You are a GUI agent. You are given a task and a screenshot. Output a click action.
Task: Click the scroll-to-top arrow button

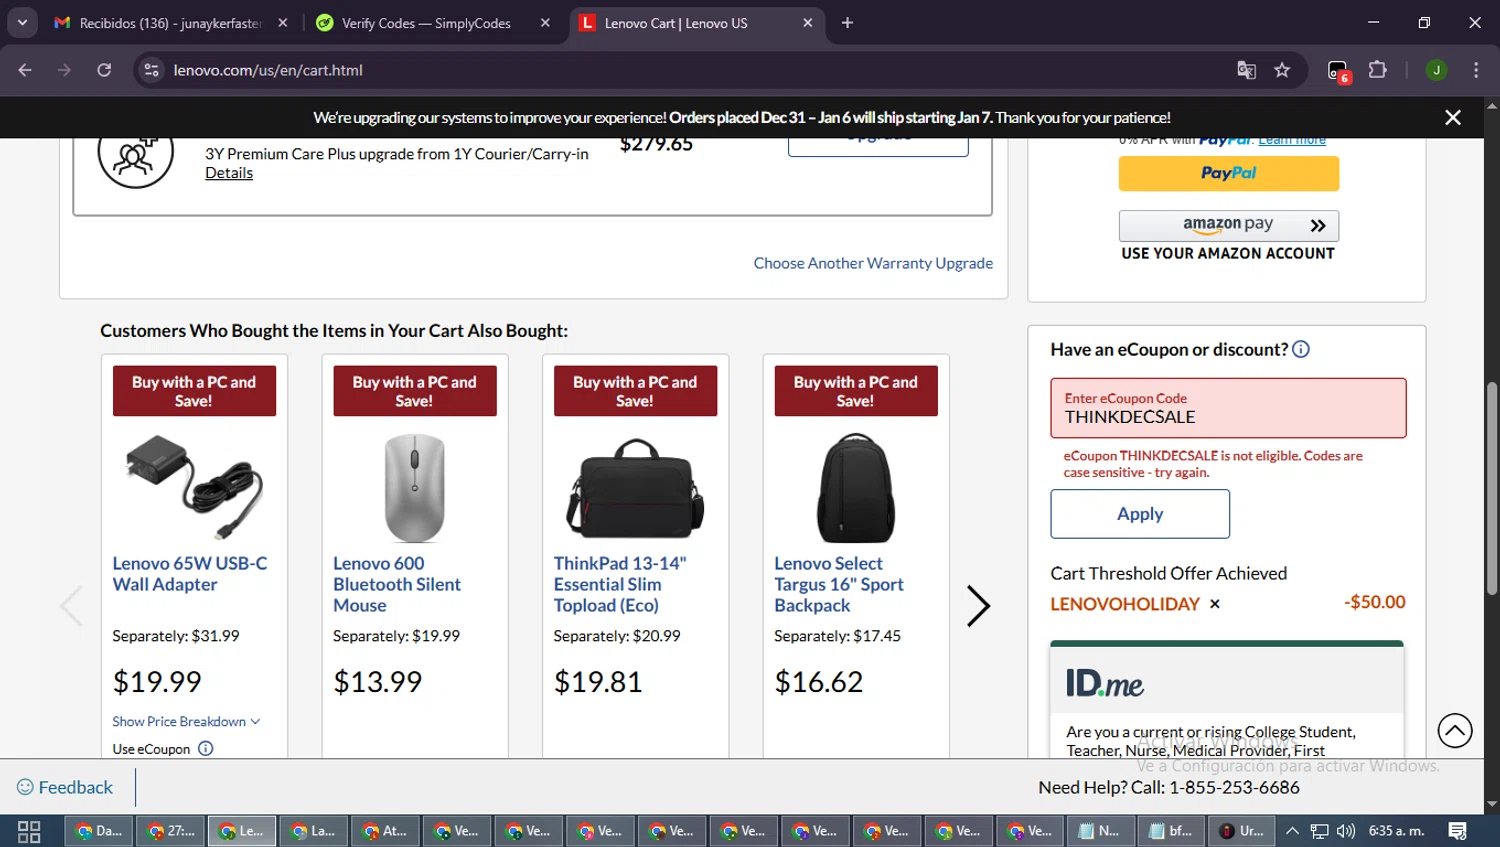pyautogui.click(x=1455, y=731)
